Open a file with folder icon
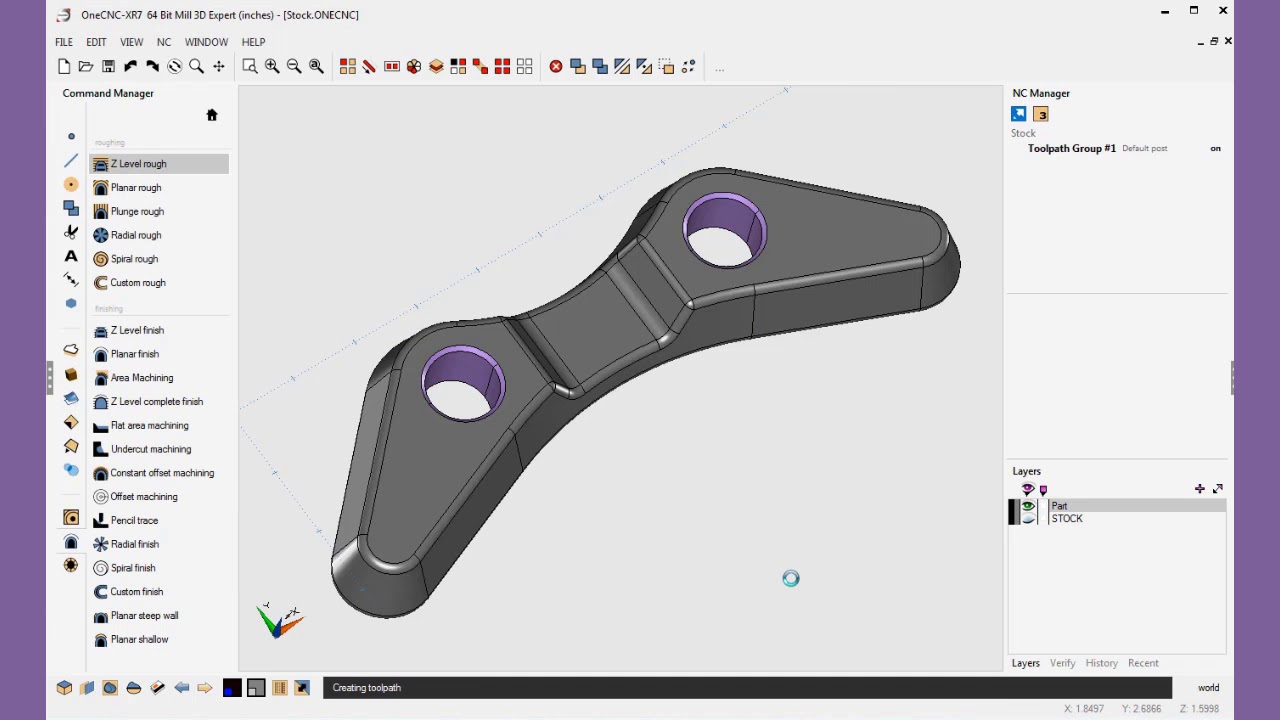The width and height of the screenshot is (1280, 720). pos(86,67)
